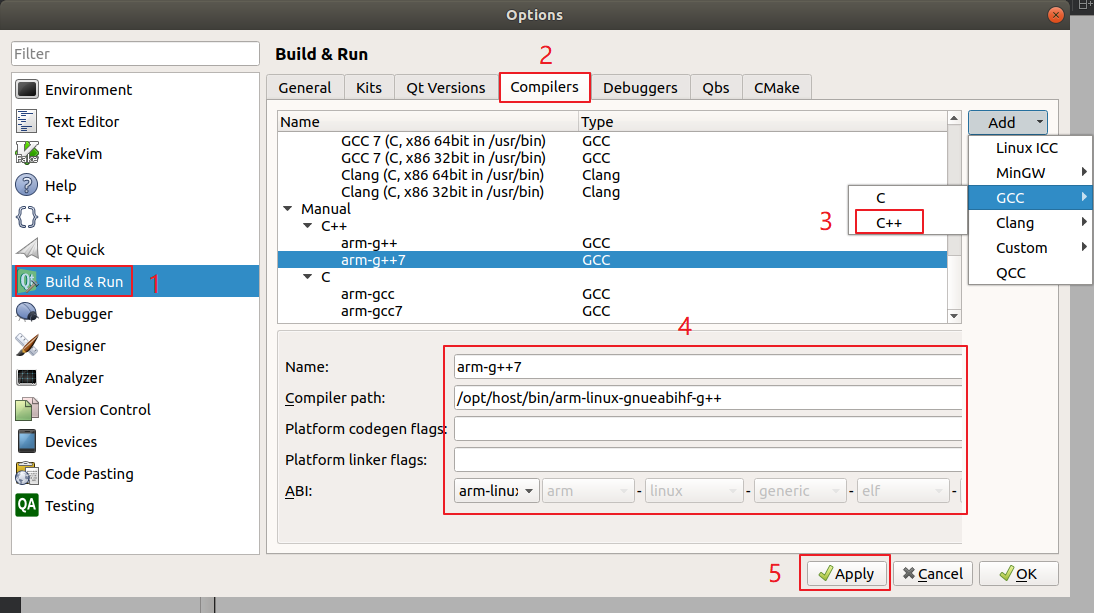
Task: Open the Code Pasting category
Action: click(x=135, y=474)
